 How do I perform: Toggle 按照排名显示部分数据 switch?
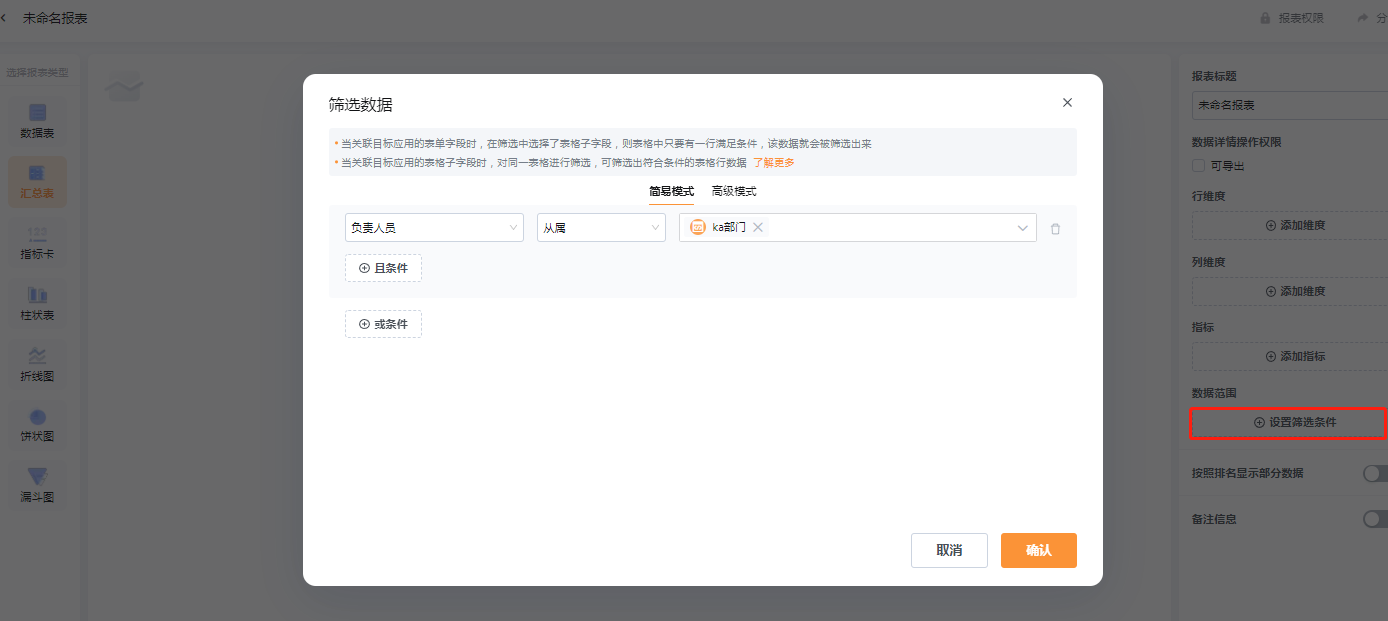click(x=1376, y=473)
